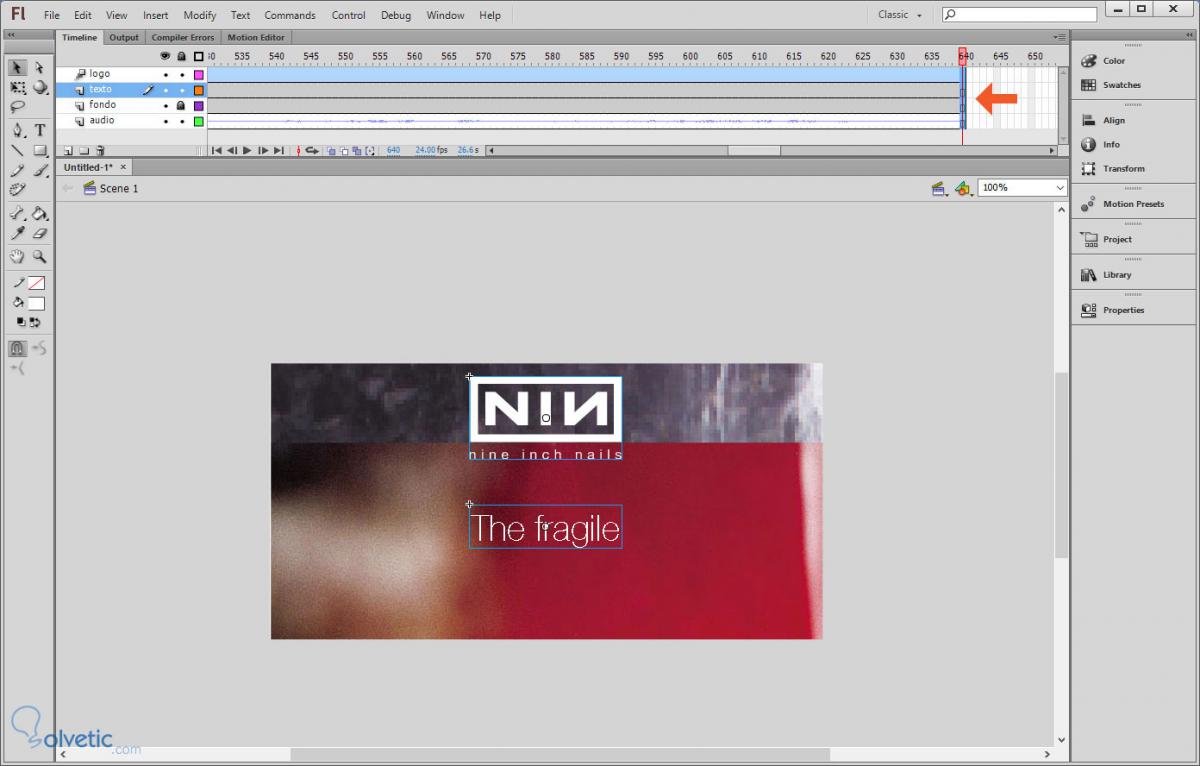Select the Free Transform tool

coord(17,87)
